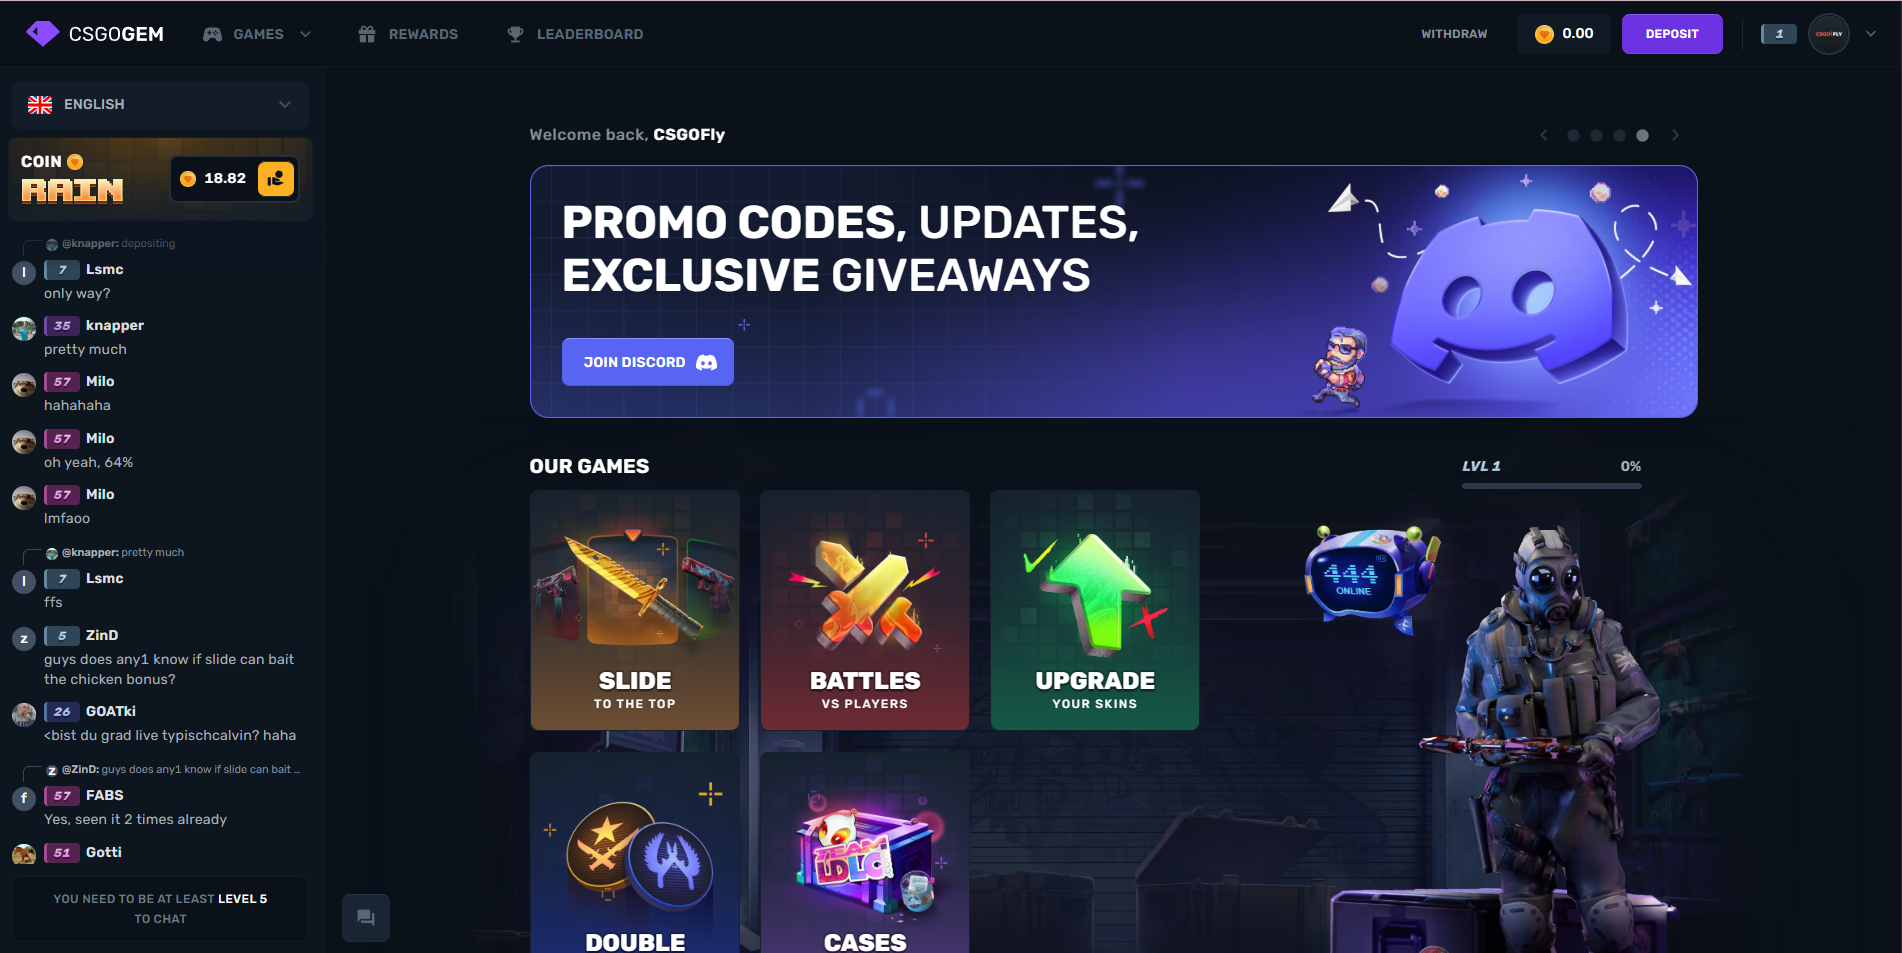Click the Deposit button
The height and width of the screenshot is (953, 1902).
1672,34
